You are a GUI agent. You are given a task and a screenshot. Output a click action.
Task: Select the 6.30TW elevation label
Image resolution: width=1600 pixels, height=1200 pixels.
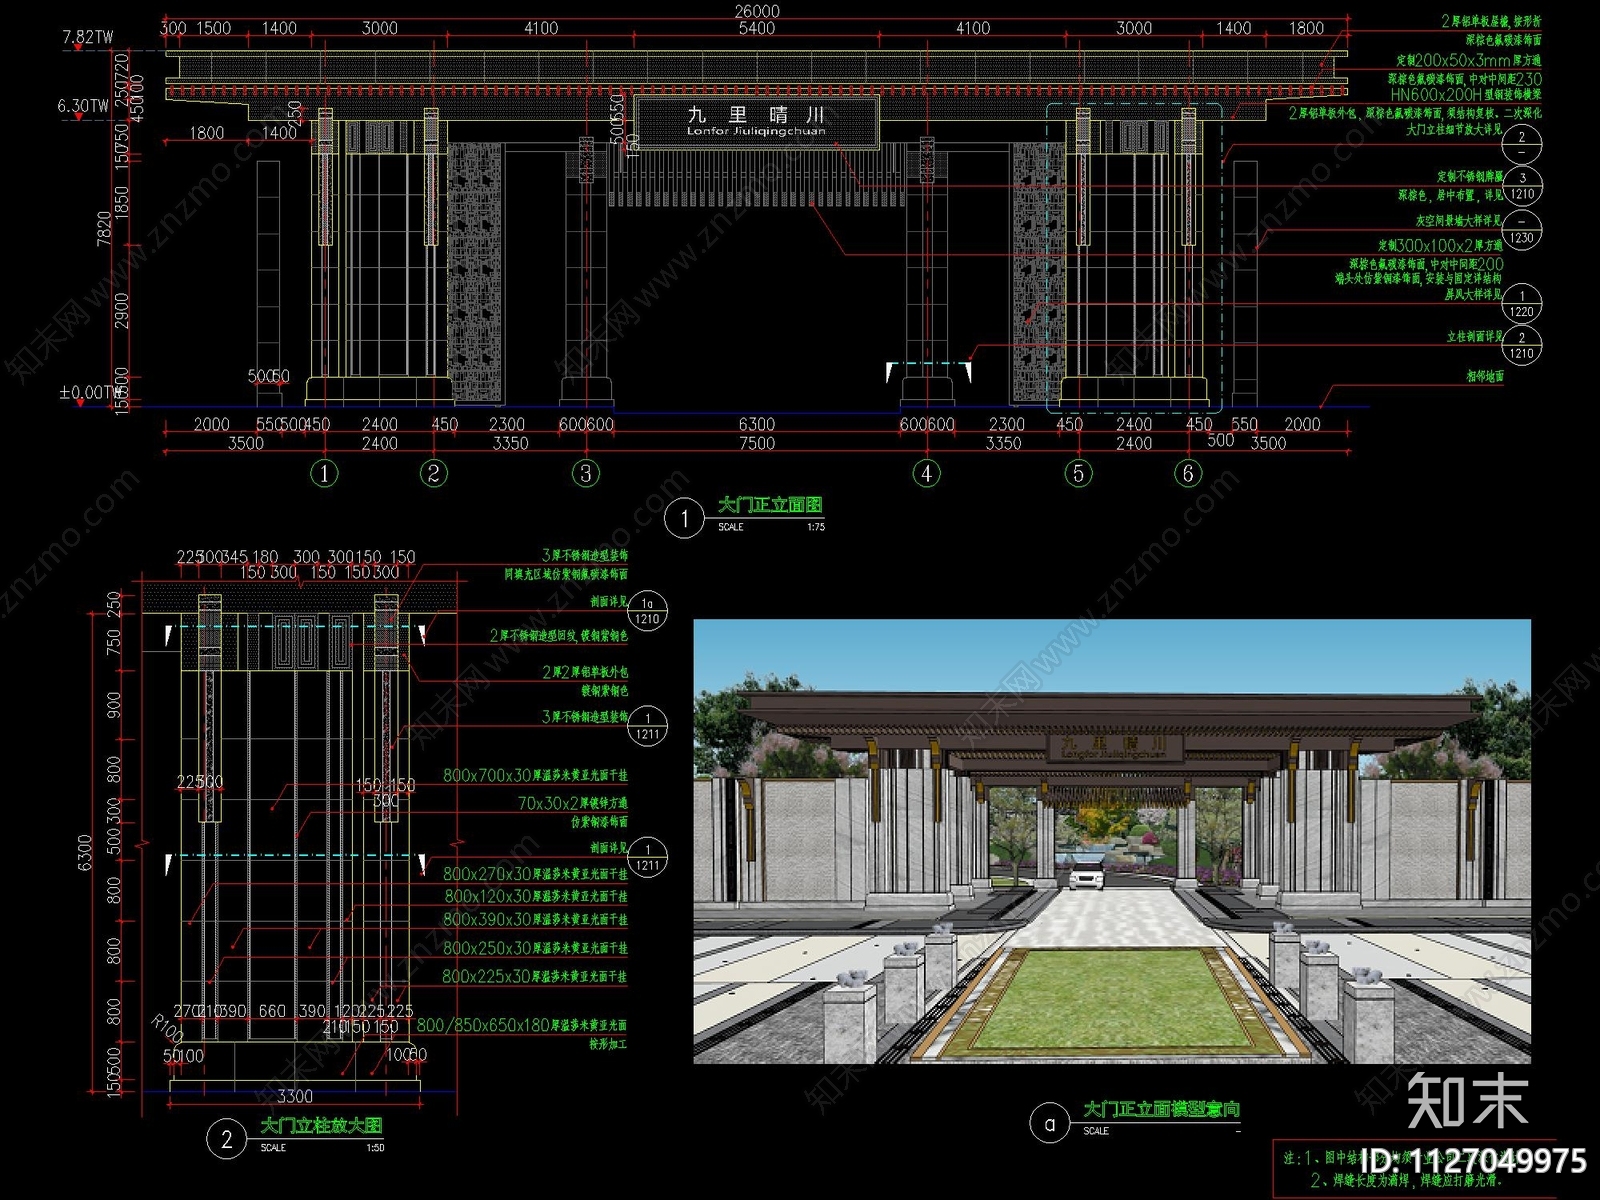[x=83, y=105]
